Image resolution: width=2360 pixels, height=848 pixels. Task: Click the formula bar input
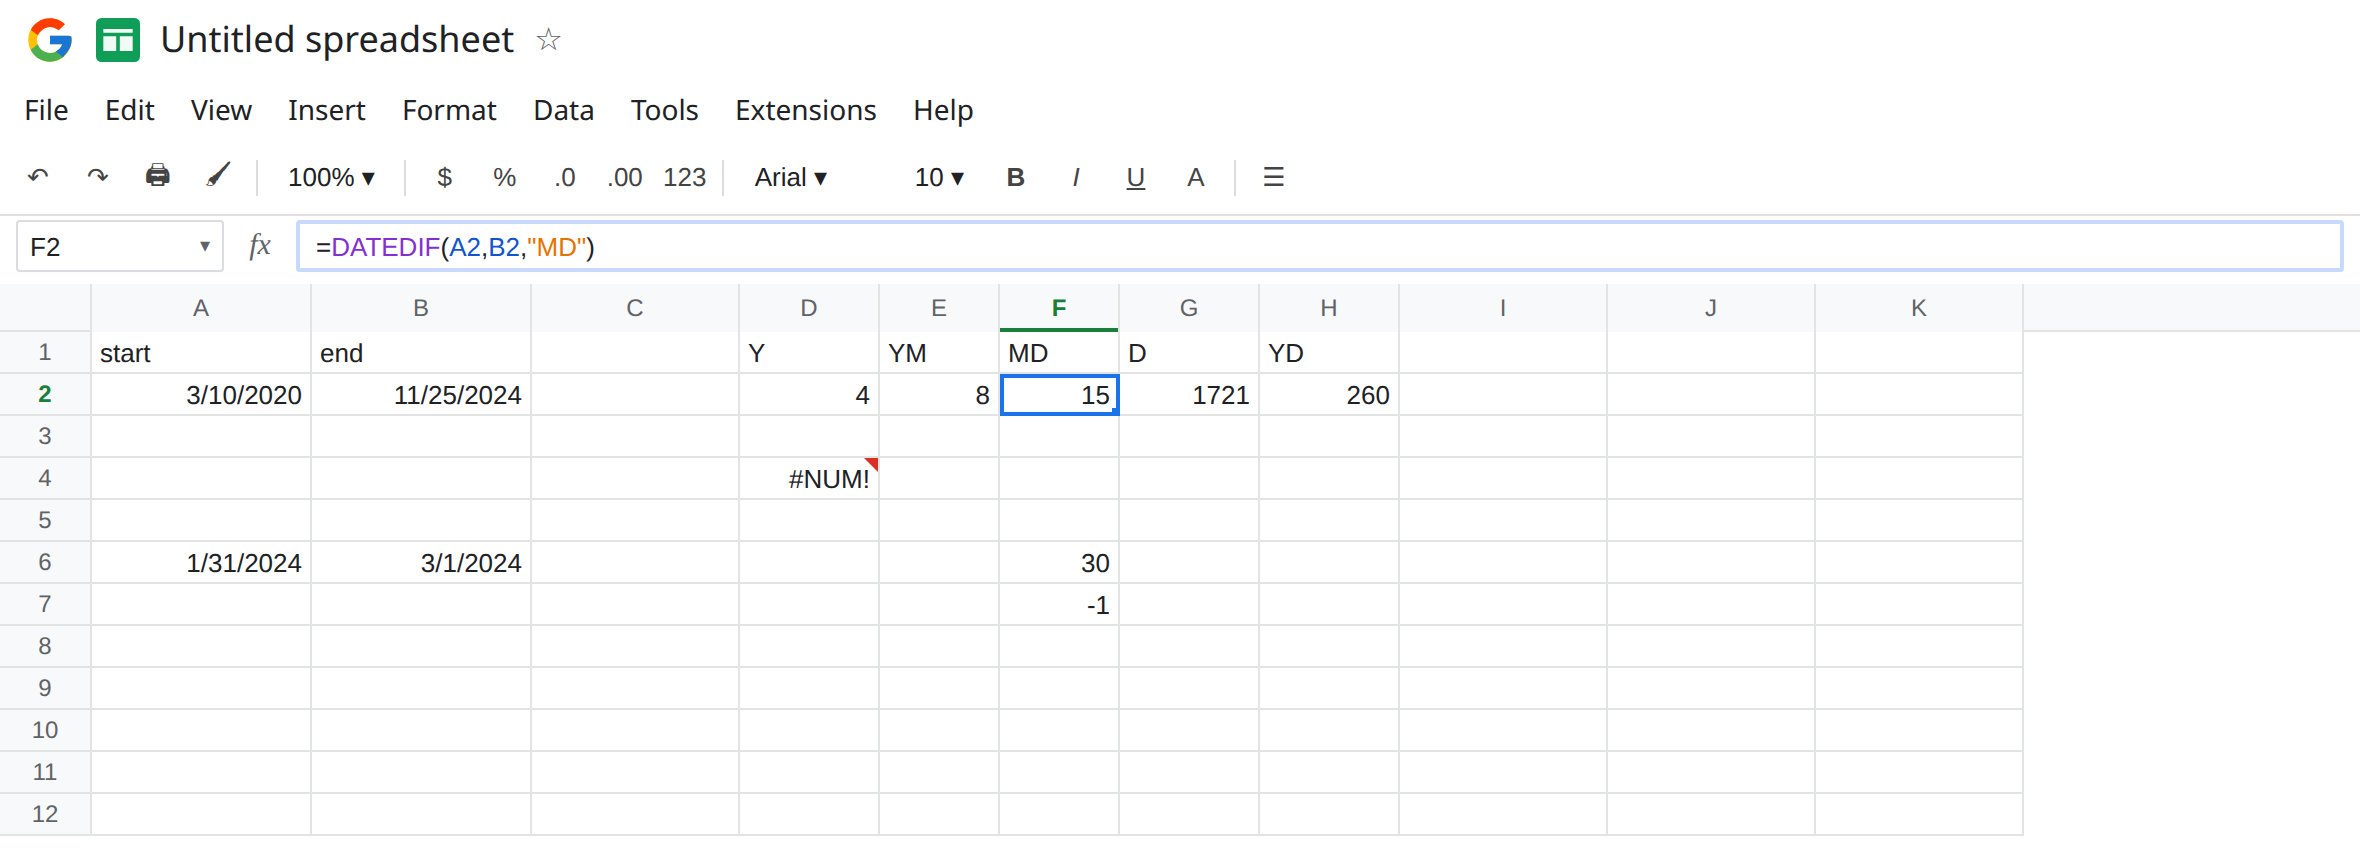point(1319,246)
